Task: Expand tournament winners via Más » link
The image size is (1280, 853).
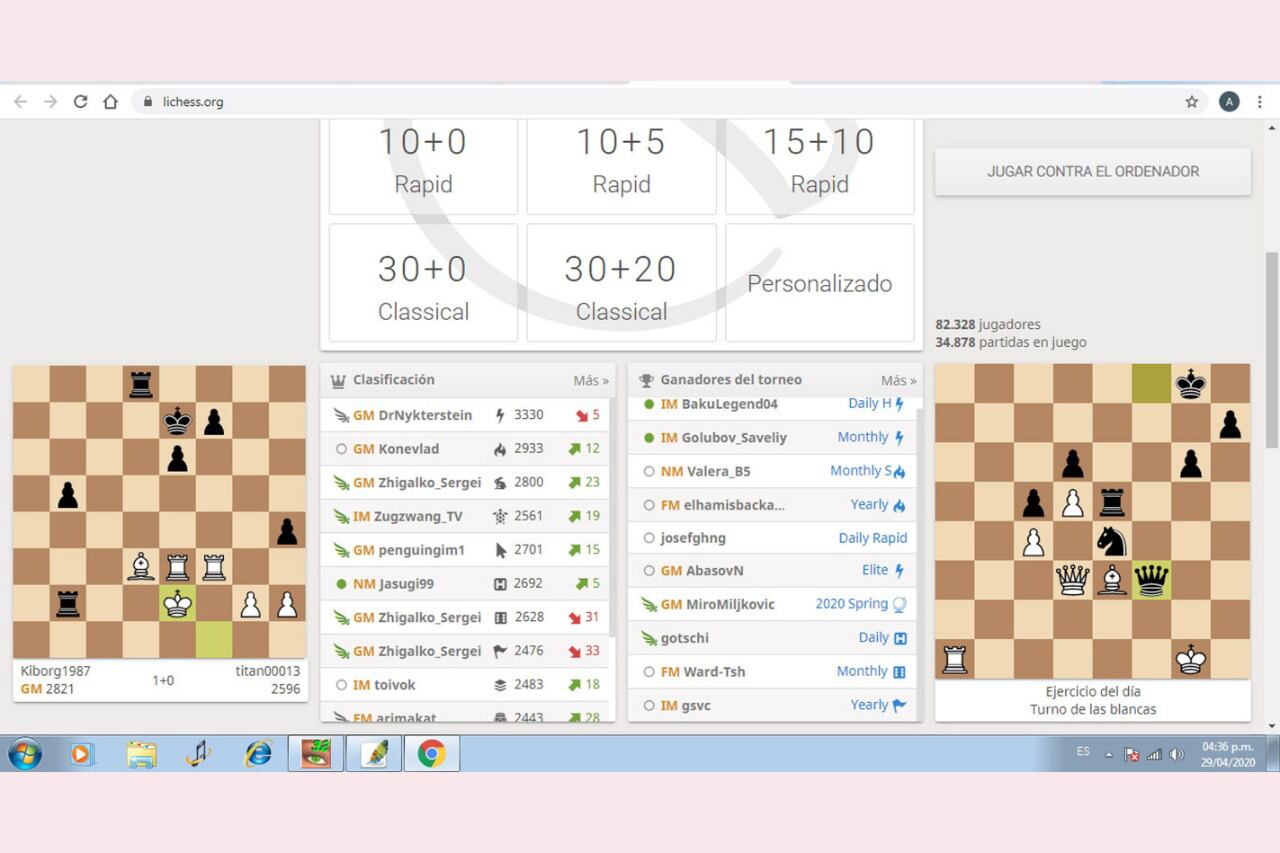Action: [x=897, y=379]
